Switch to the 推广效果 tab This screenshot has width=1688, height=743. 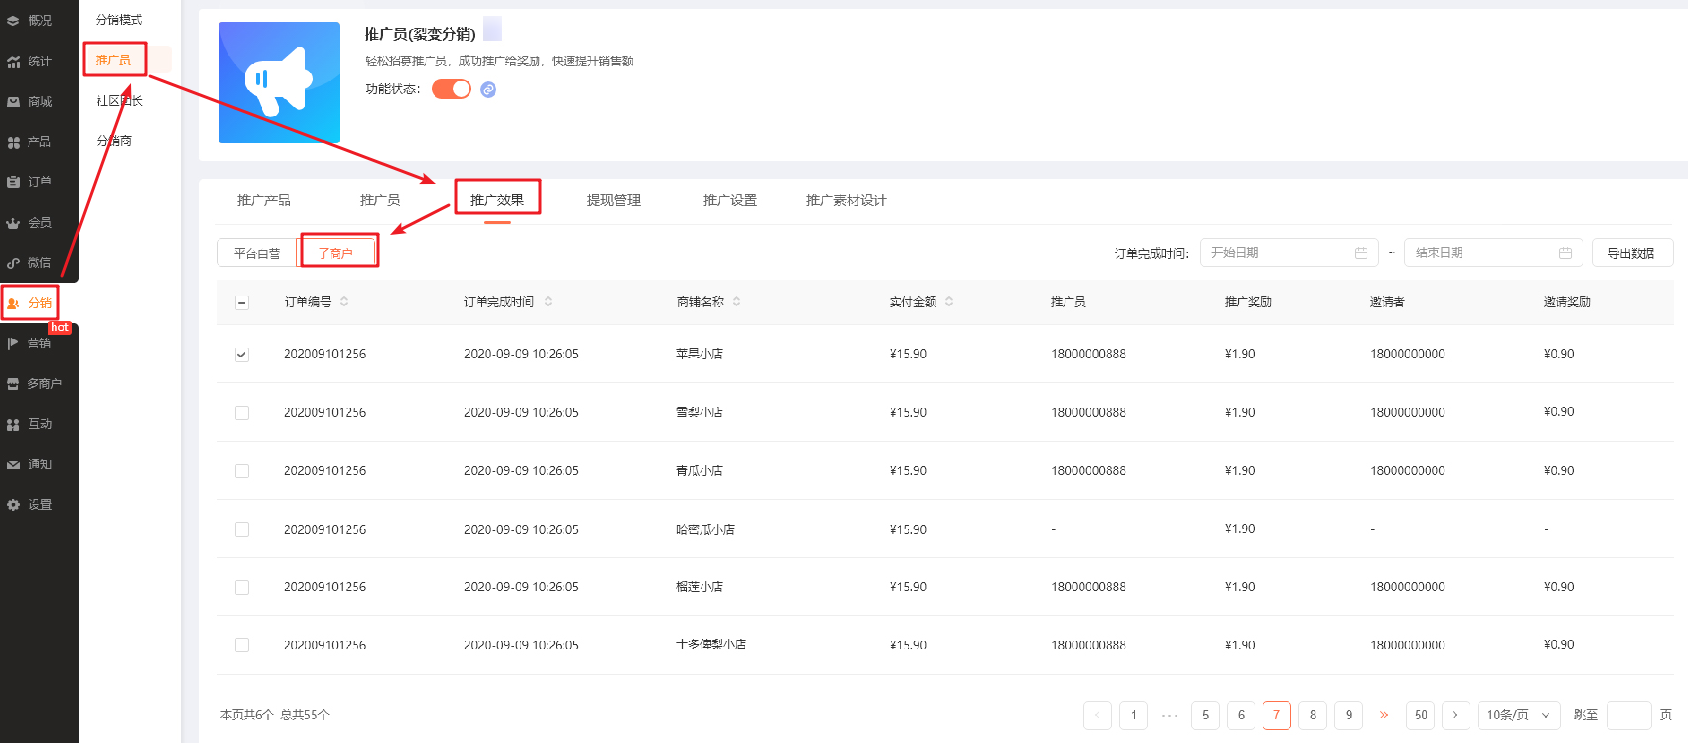click(x=497, y=200)
